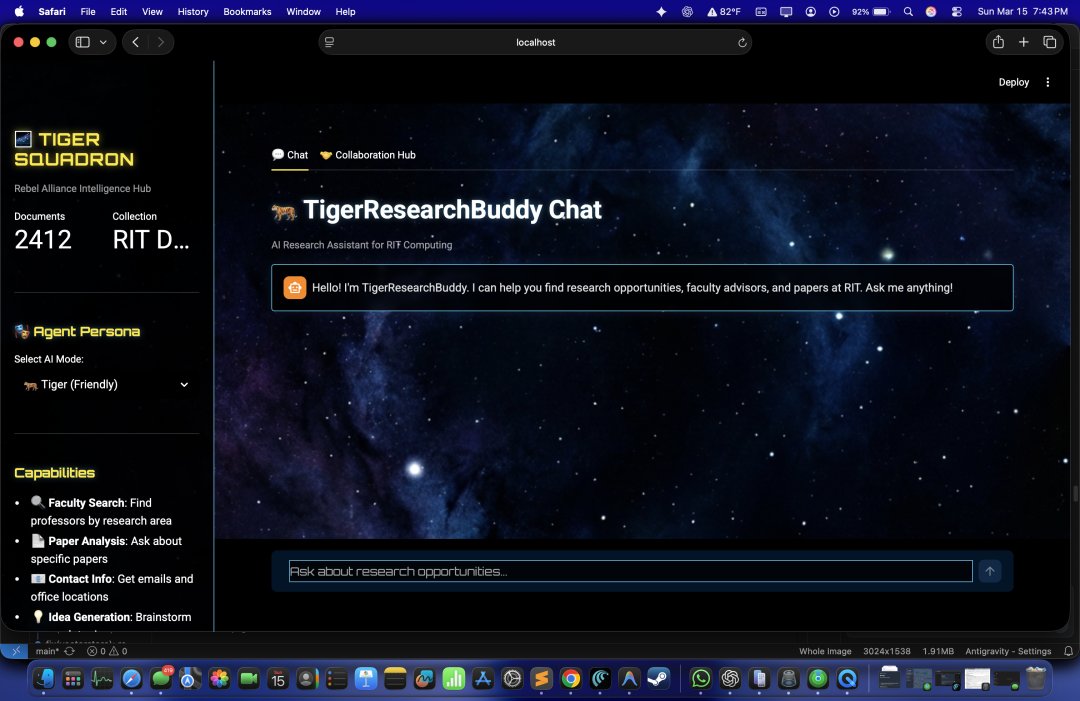Open Select AI Mode dropdown Tiger (Friendly)
The image size is (1080, 701).
click(x=106, y=384)
